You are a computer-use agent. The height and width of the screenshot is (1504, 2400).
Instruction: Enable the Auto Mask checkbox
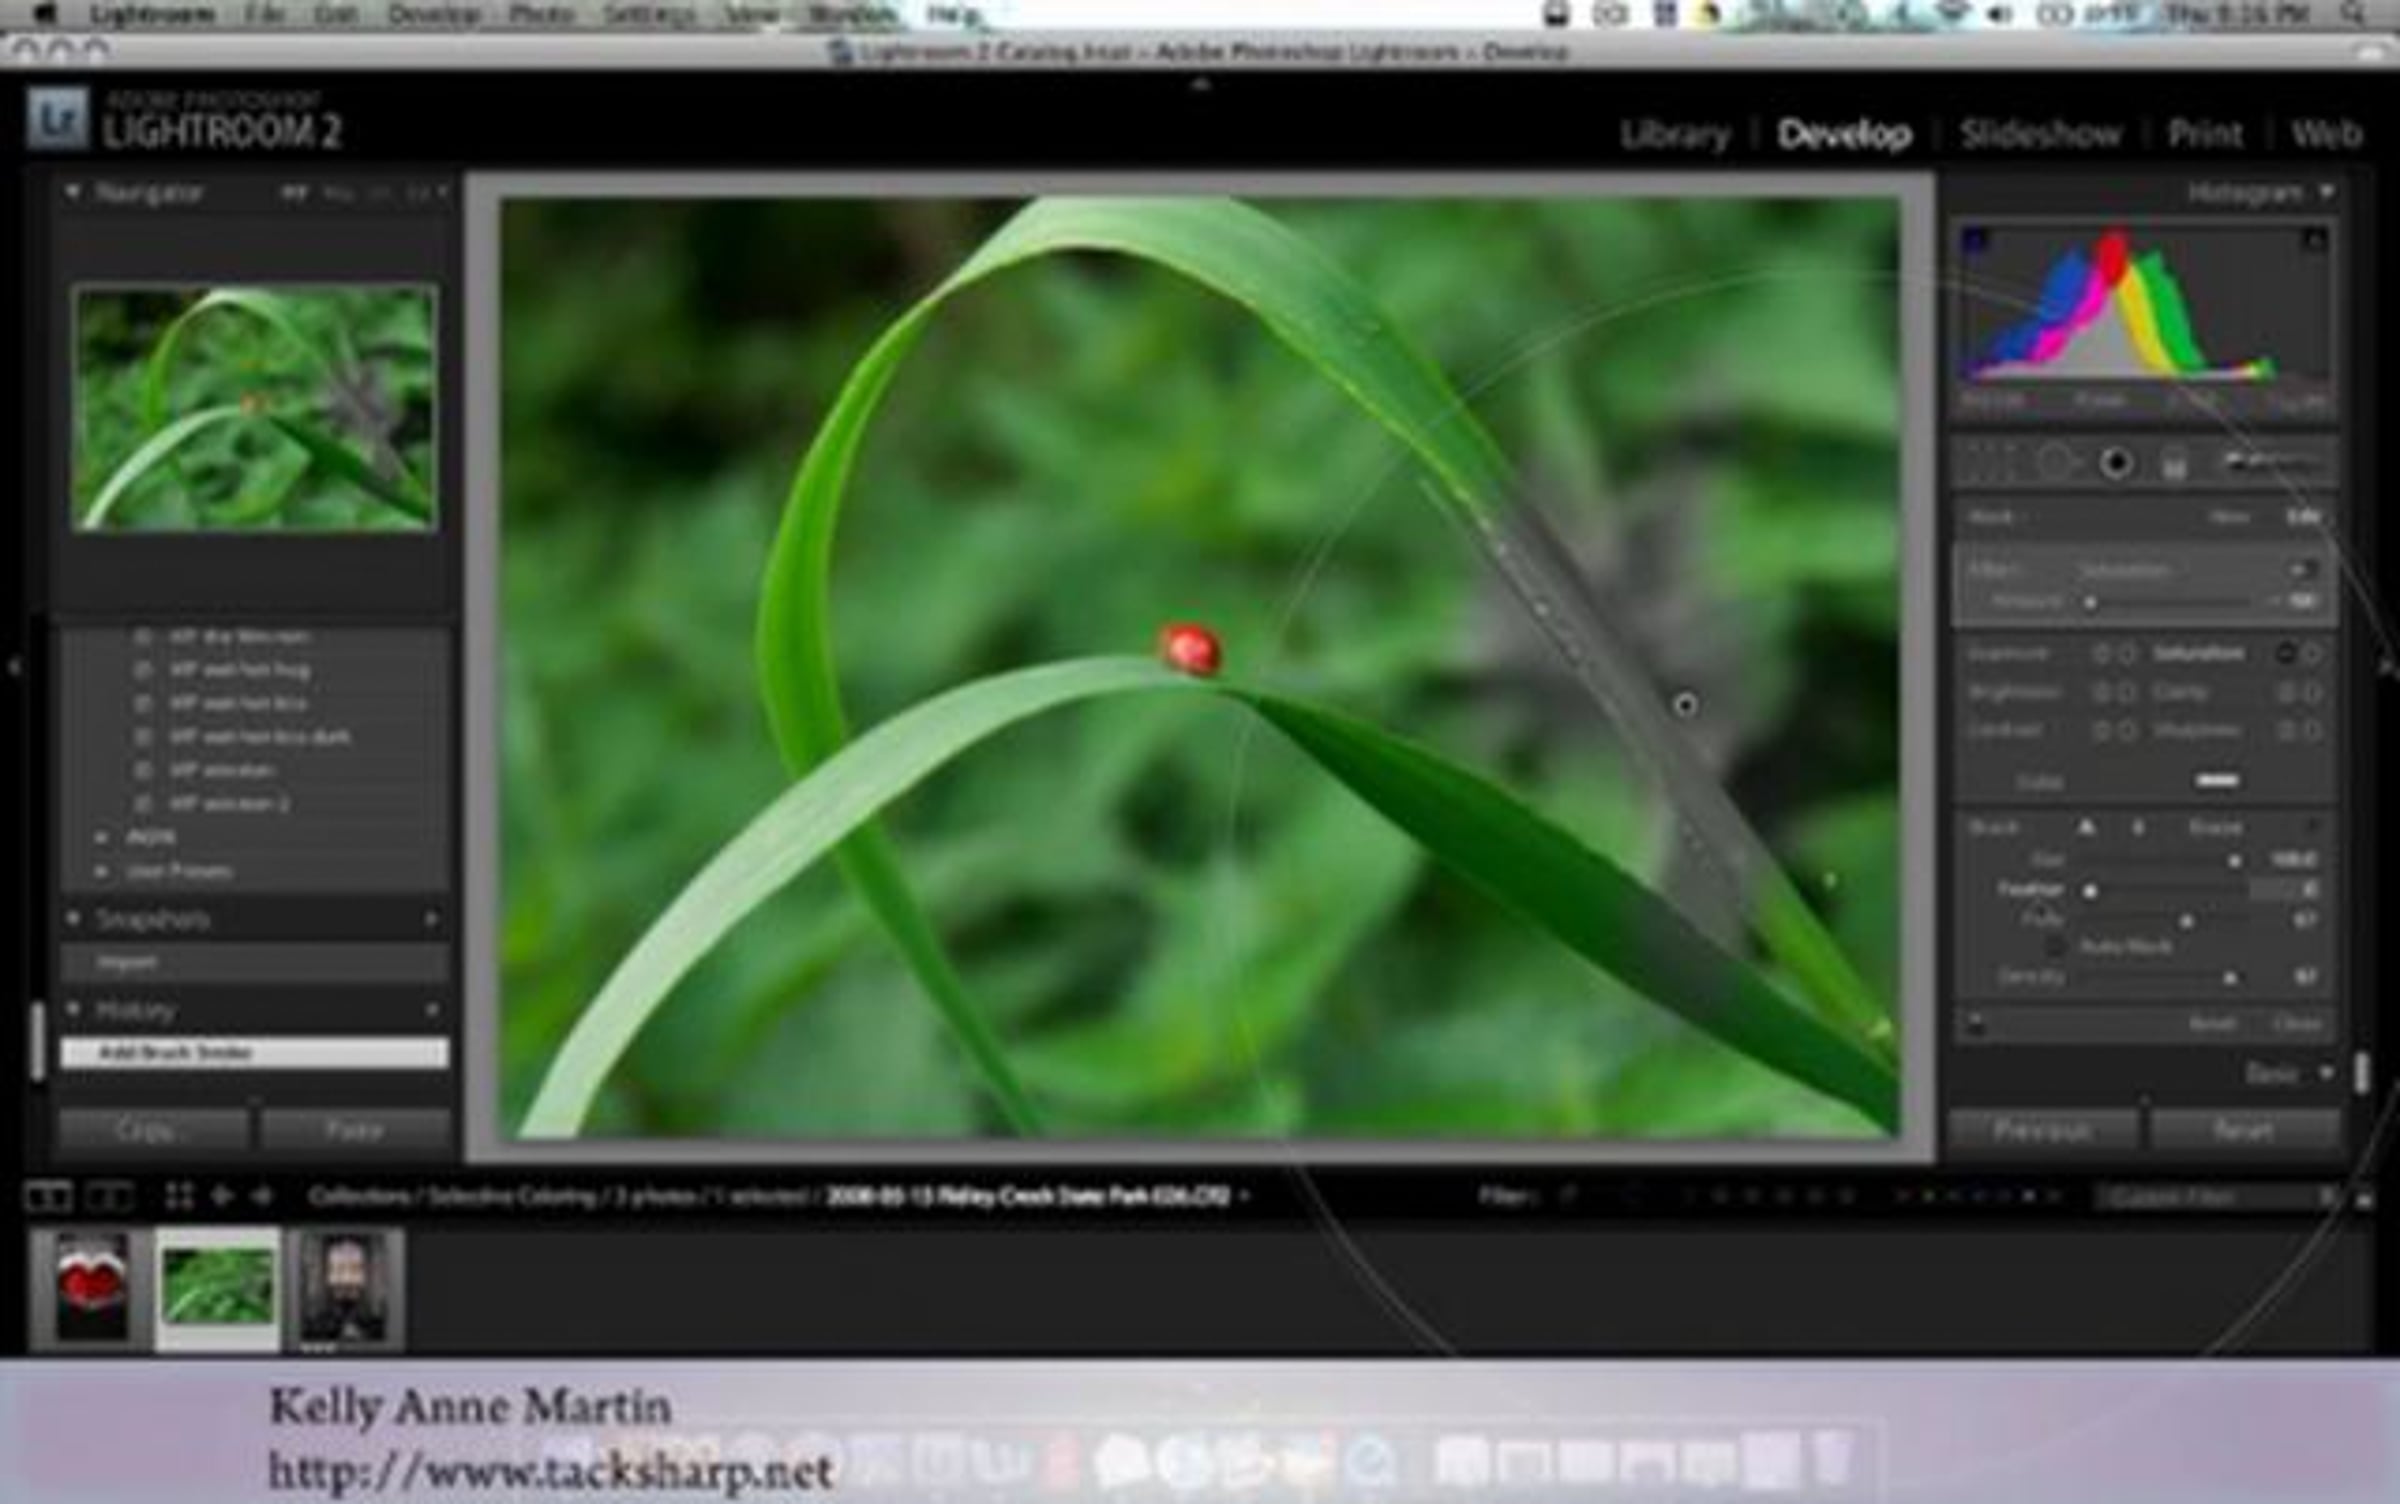(x=2055, y=946)
